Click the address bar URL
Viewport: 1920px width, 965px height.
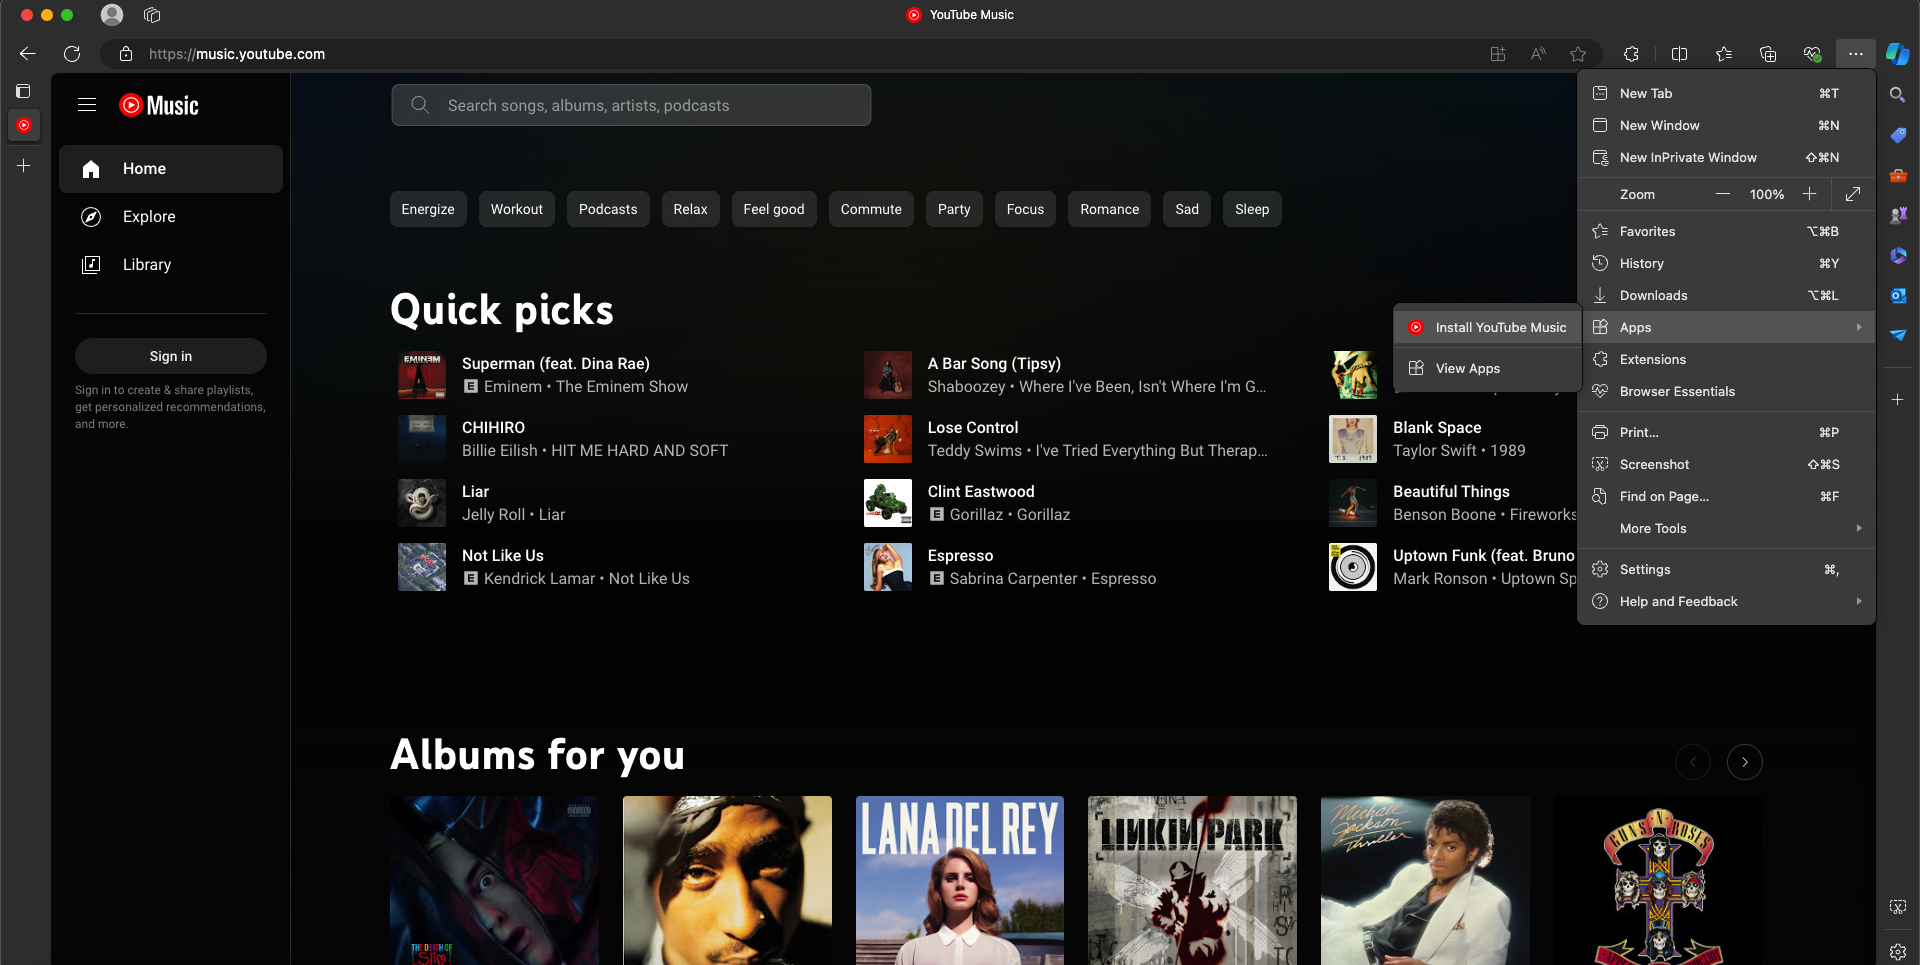(237, 54)
